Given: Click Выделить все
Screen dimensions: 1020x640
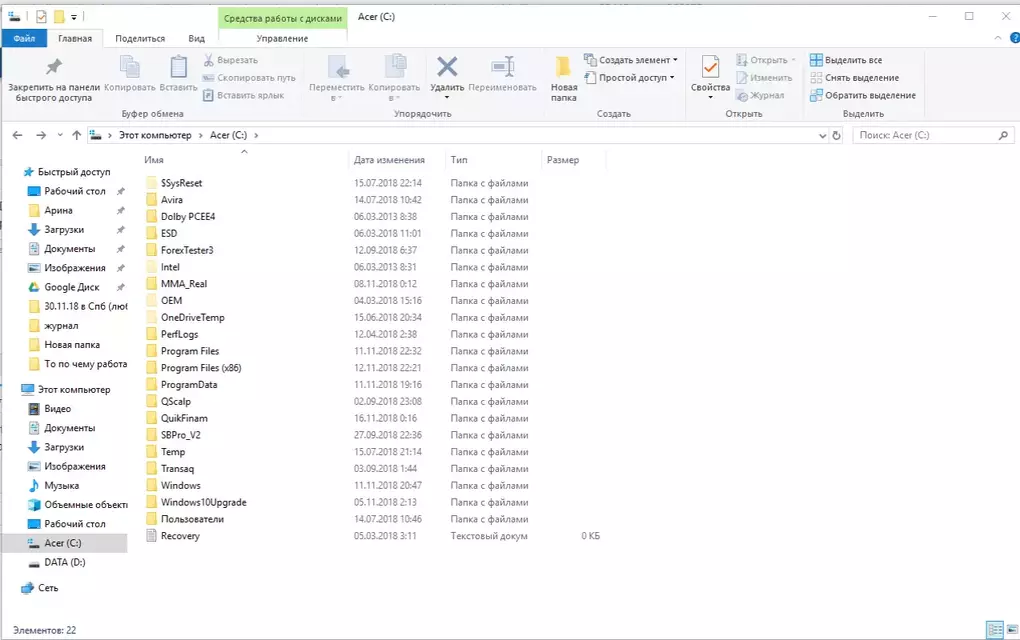Looking at the screenshot, I should click(846, 60).
